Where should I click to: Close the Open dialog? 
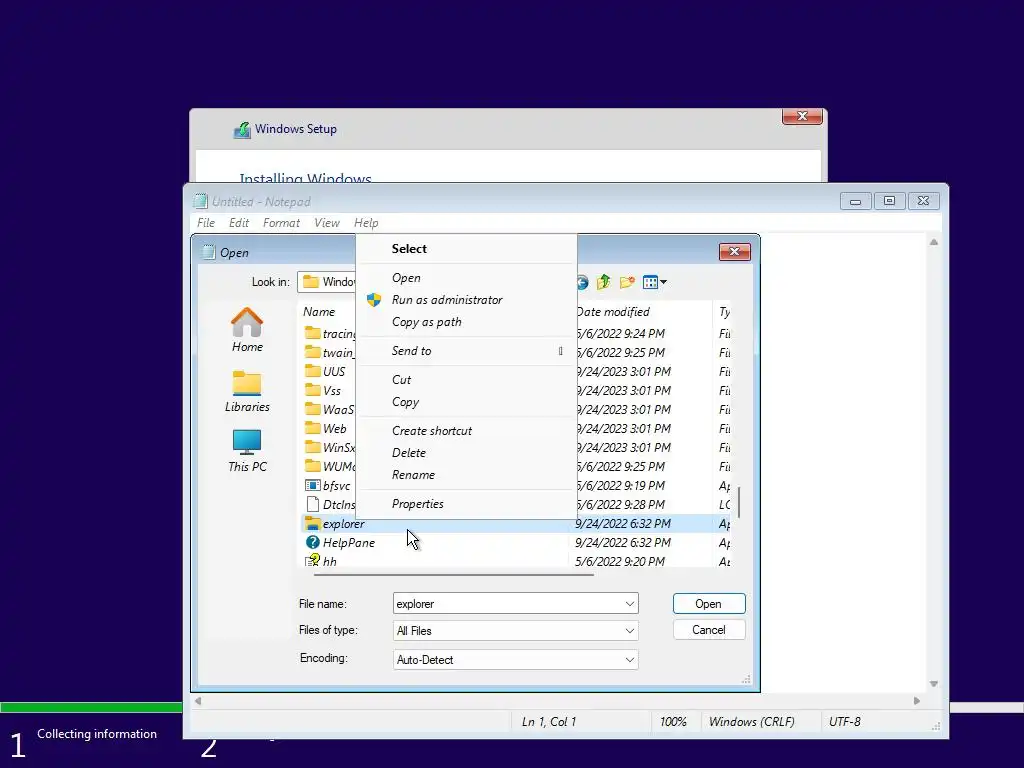point(735,251)
